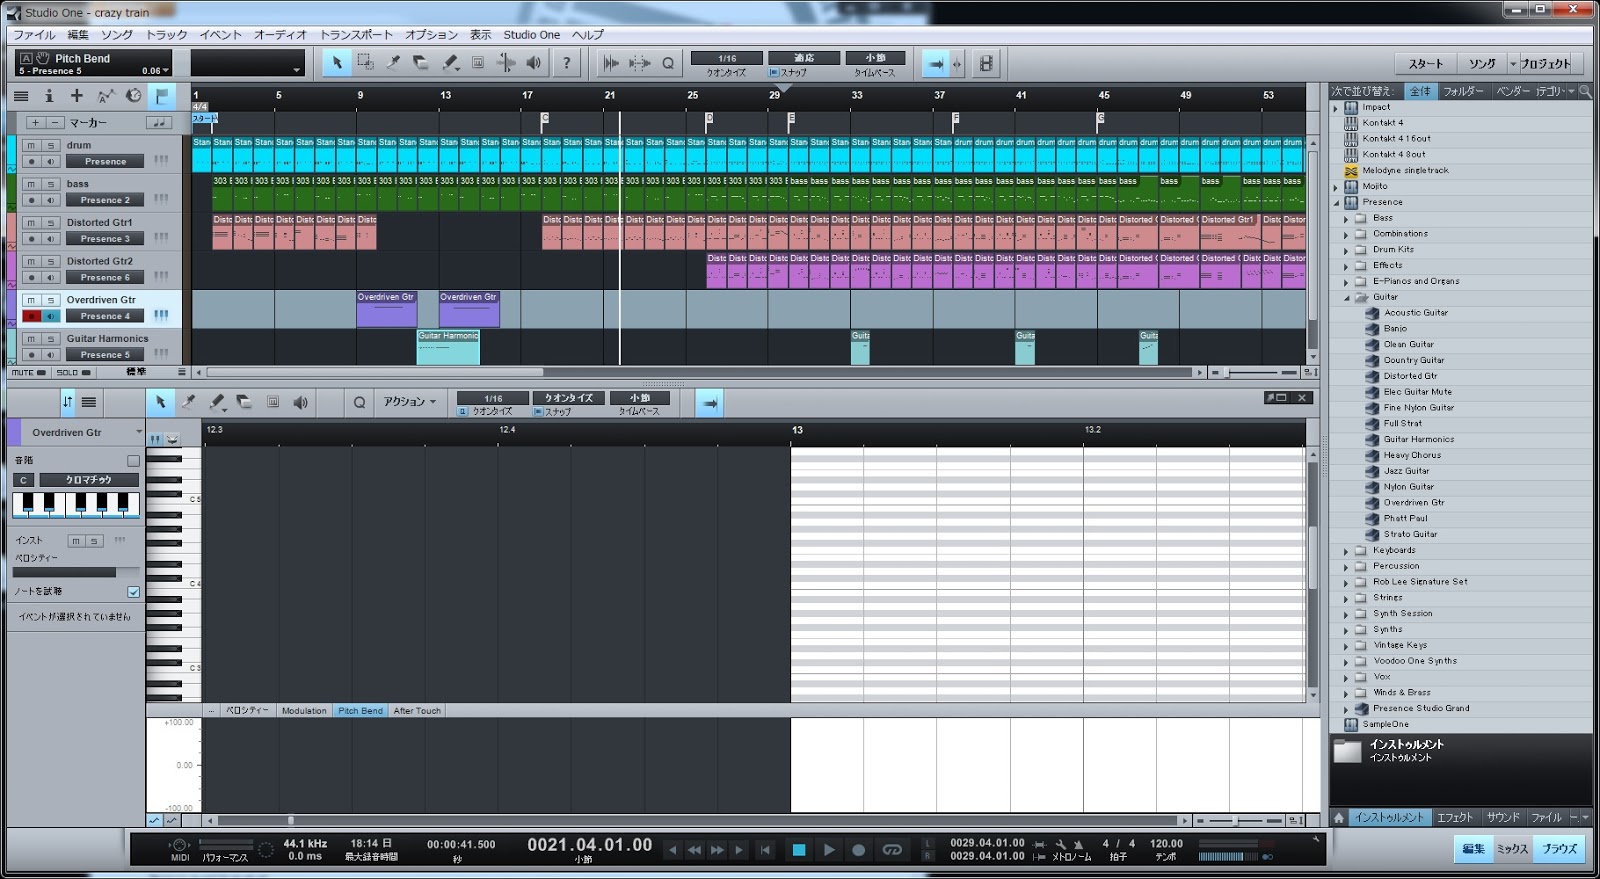Open the ブラウズ view button
1600x879 pixels.
tap(1558, 849)
